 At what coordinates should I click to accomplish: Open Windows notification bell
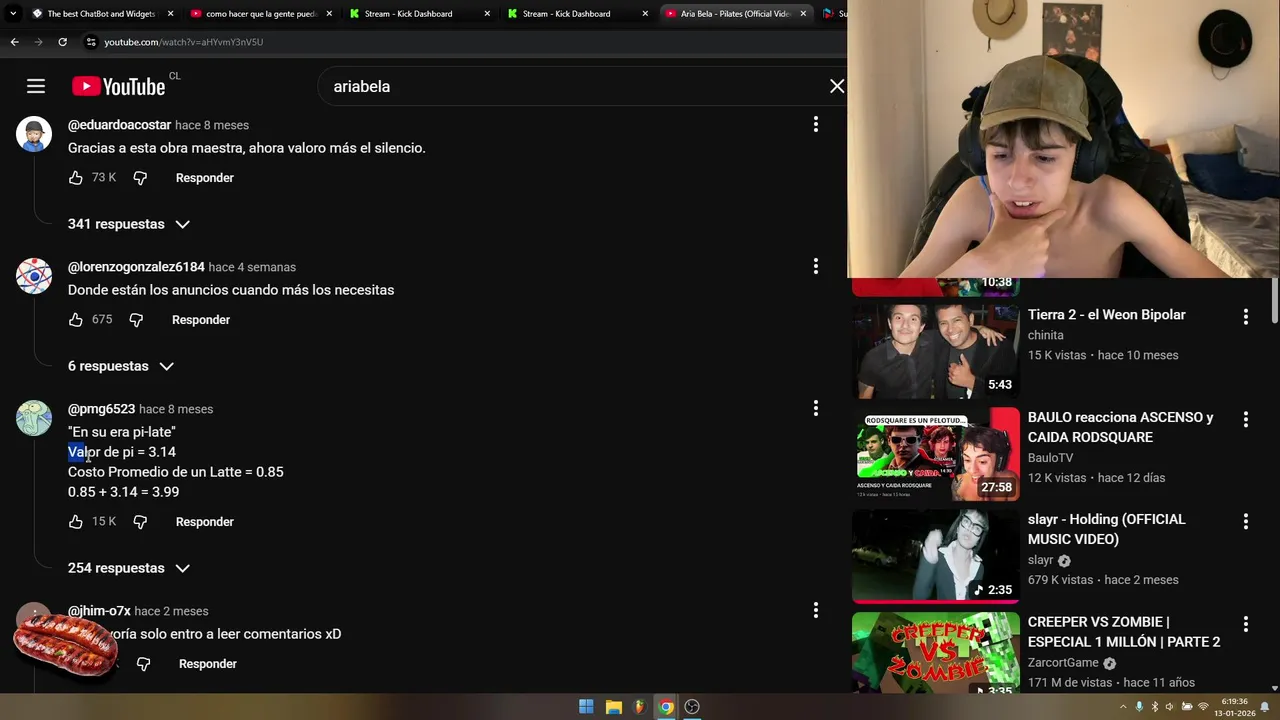click(x=1264, y=707)
